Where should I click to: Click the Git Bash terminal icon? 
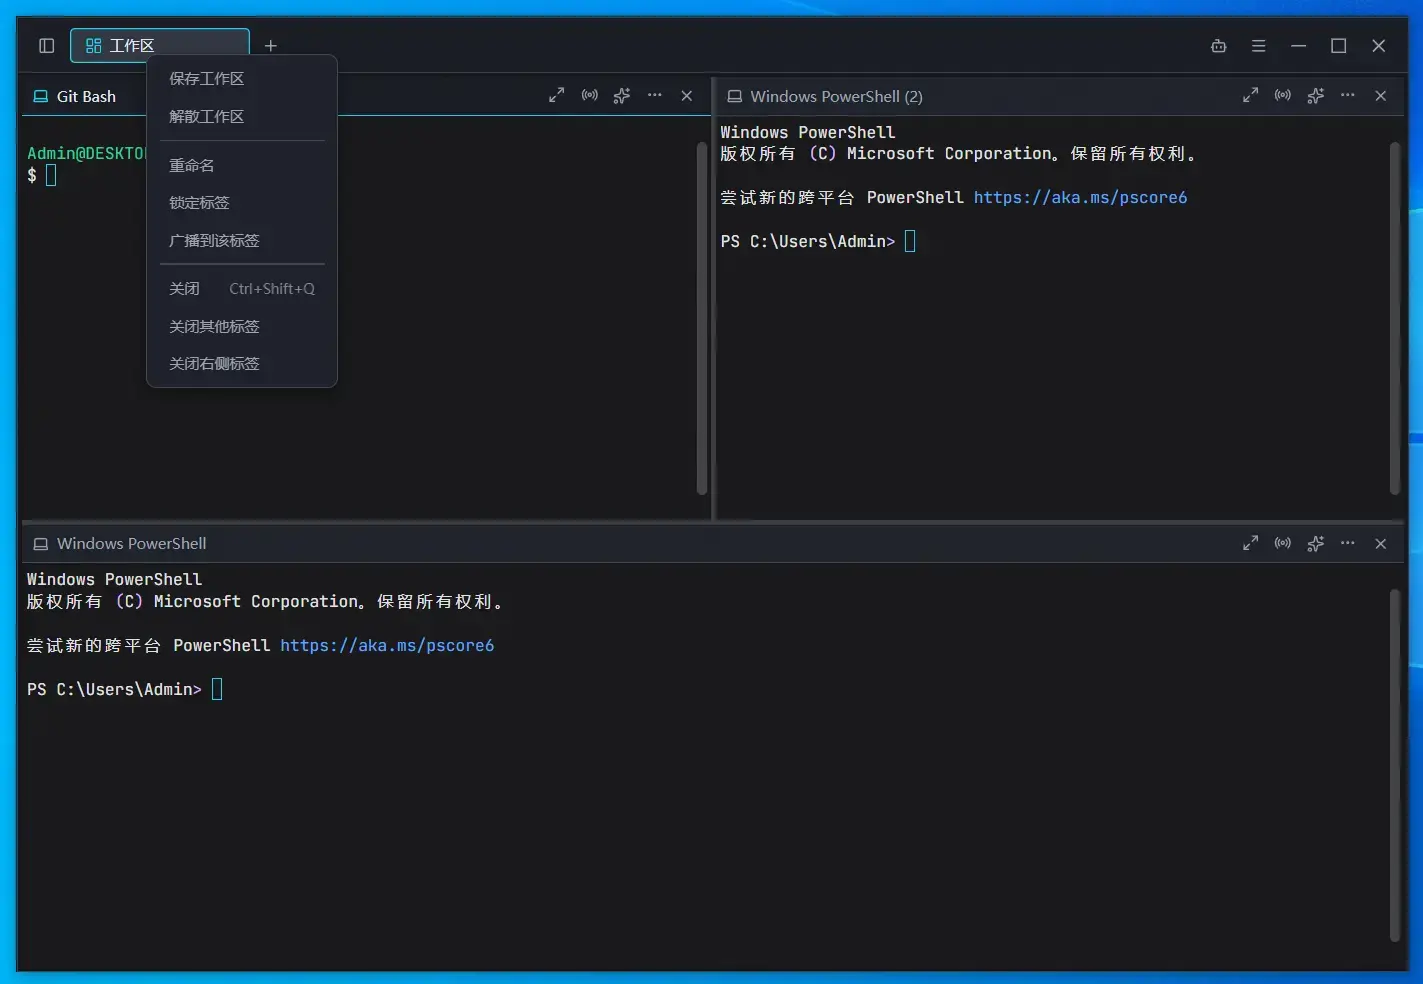point(41,97)
